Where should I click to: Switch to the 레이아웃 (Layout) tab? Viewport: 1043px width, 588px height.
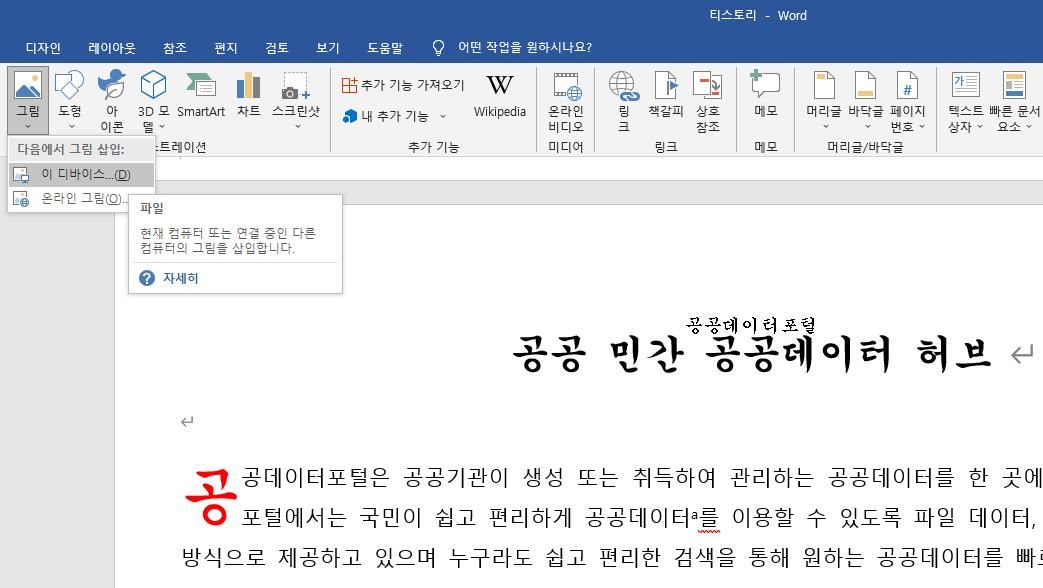(x=112, y=48)
